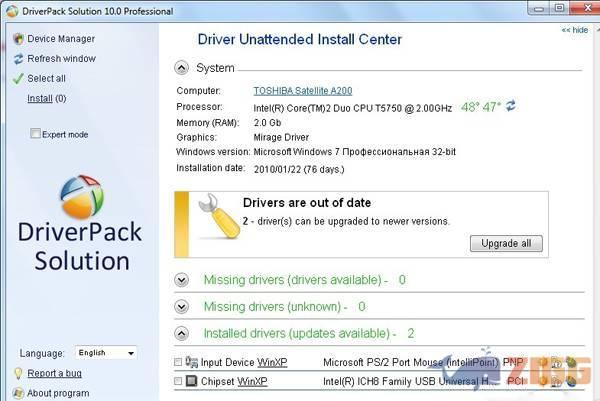
Task: Click the Refresh window arrows icon
Action: pos(18,59)
